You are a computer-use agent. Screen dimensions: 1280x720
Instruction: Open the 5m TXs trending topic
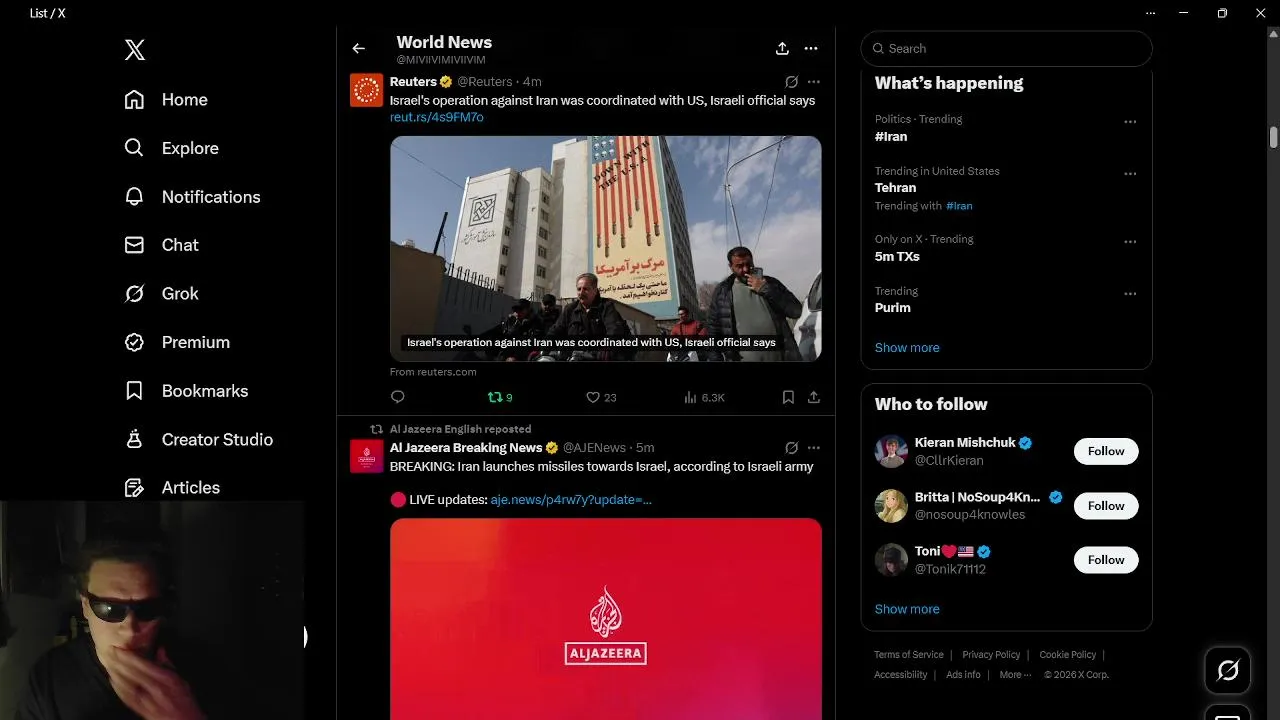pyautogui.click(x=897, y=257)
